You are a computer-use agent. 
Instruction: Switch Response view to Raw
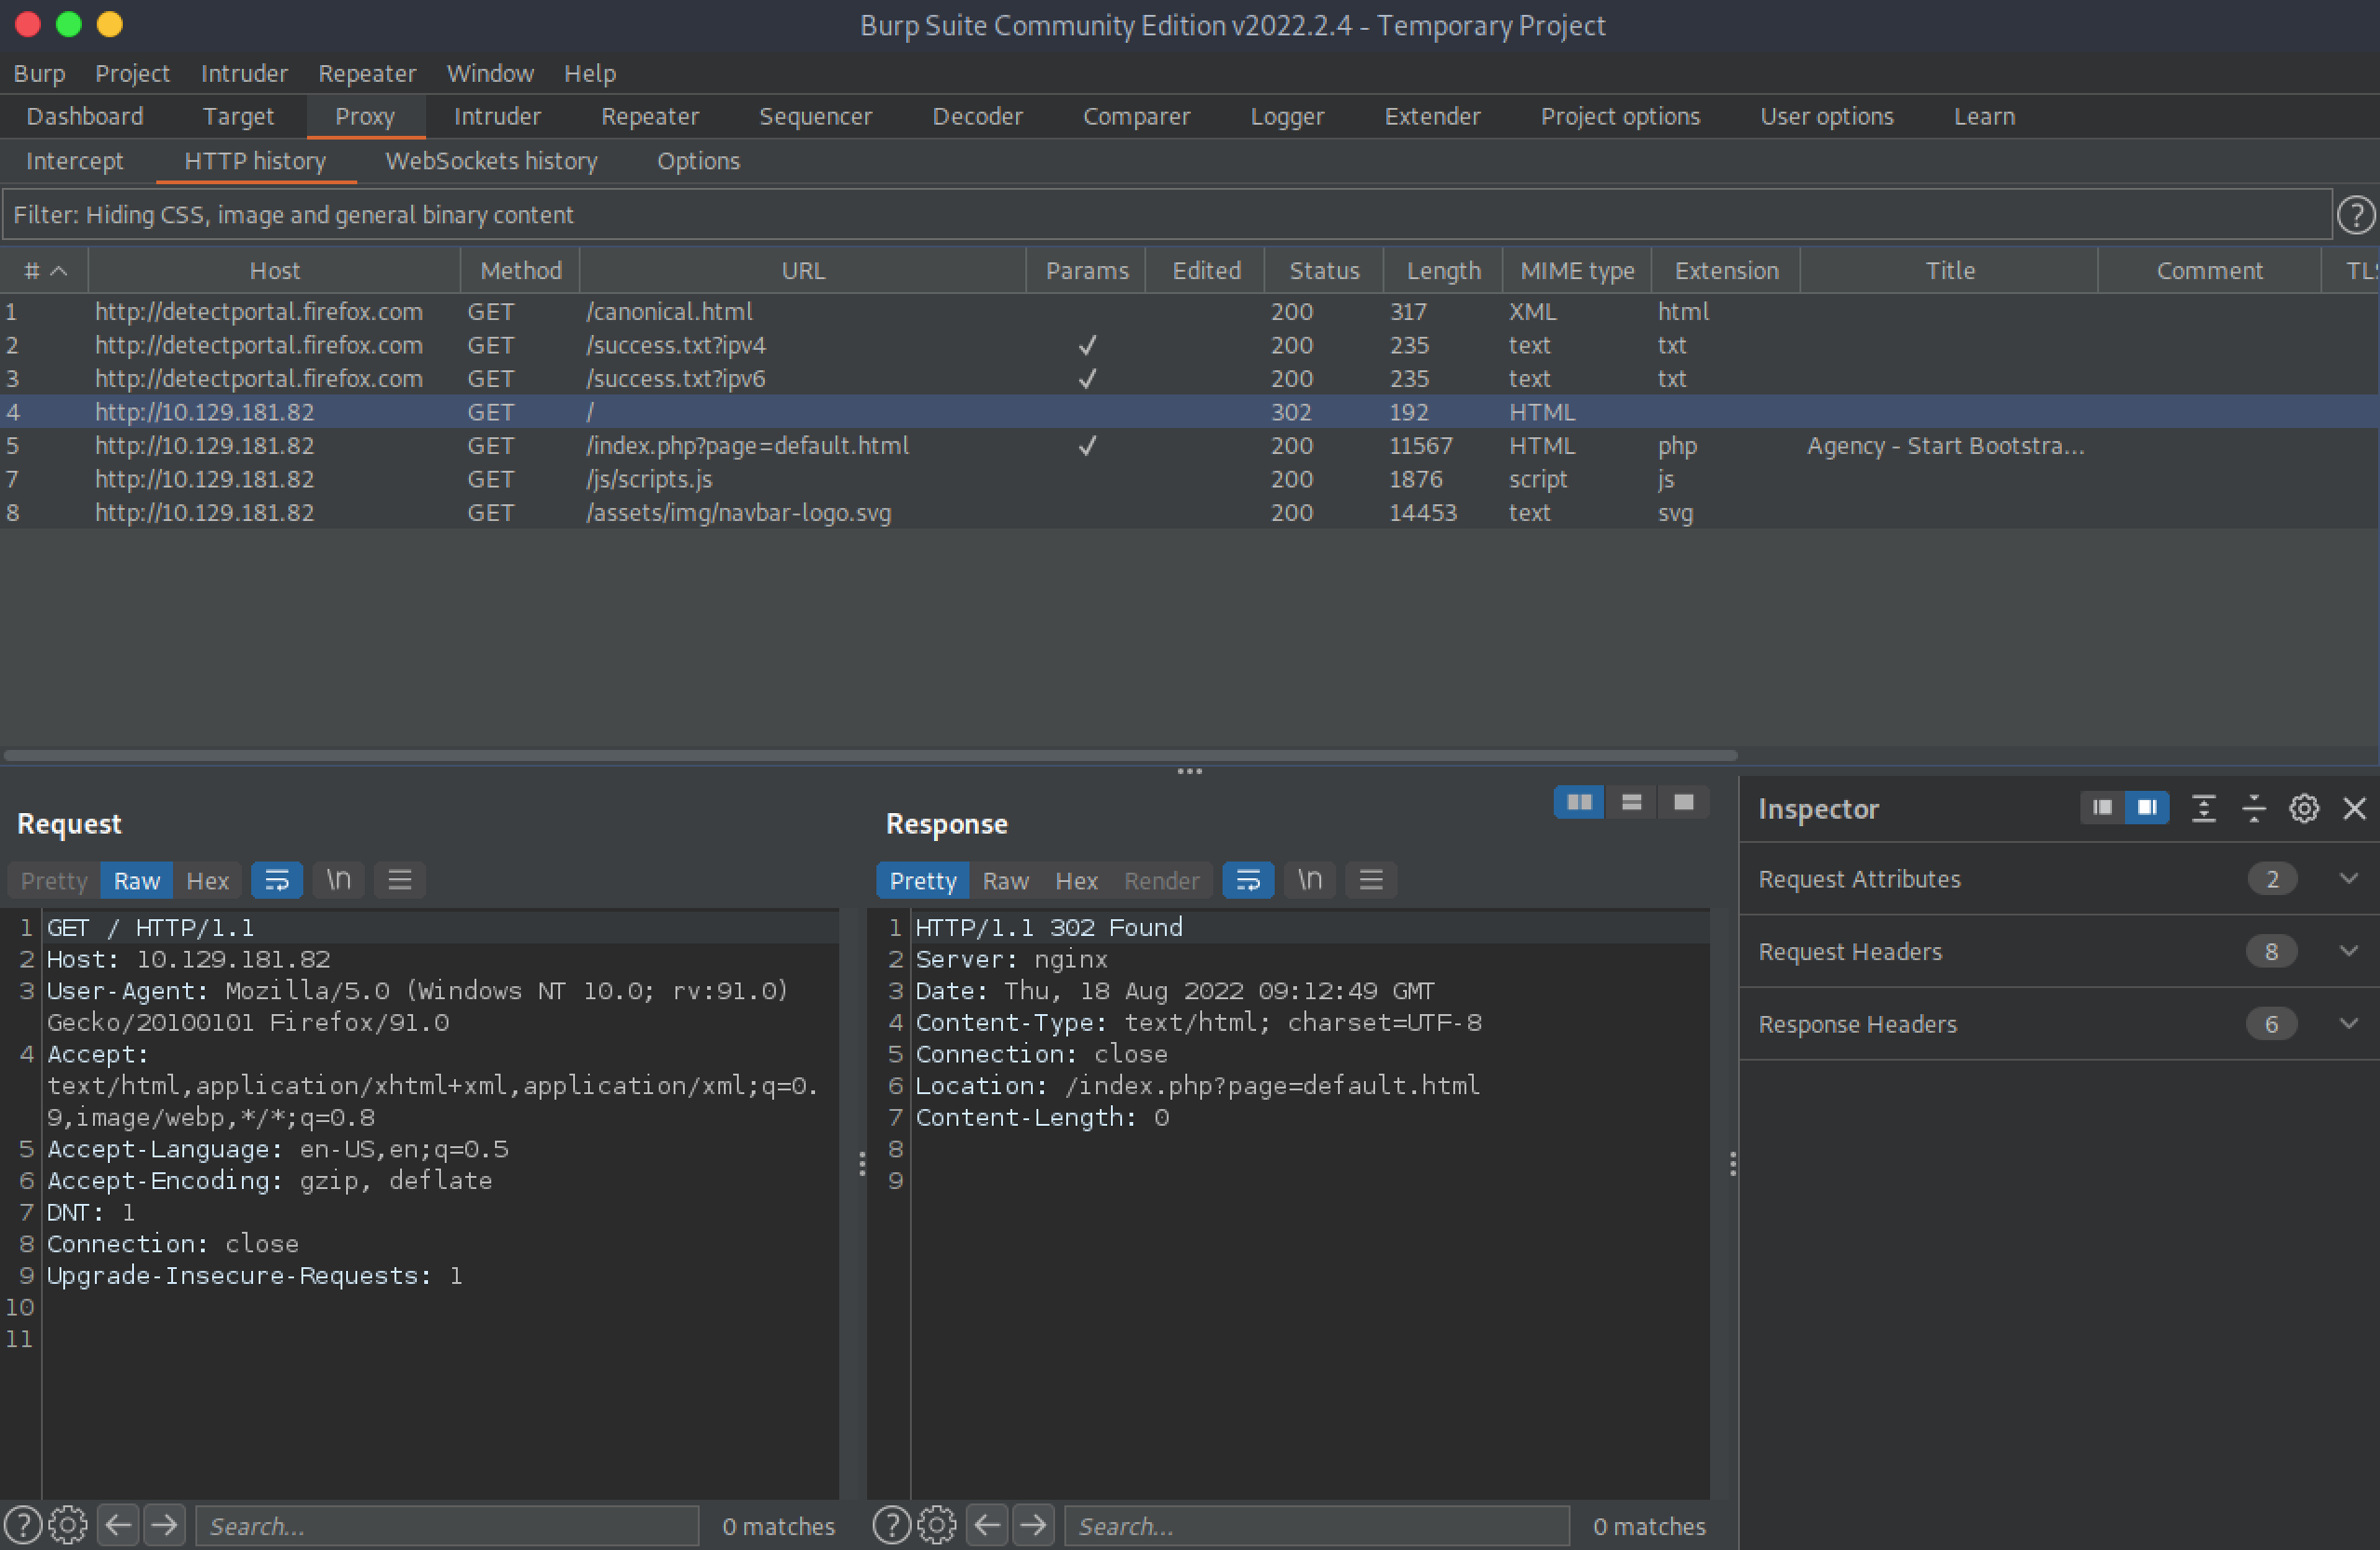click(x=1005, y=880)
